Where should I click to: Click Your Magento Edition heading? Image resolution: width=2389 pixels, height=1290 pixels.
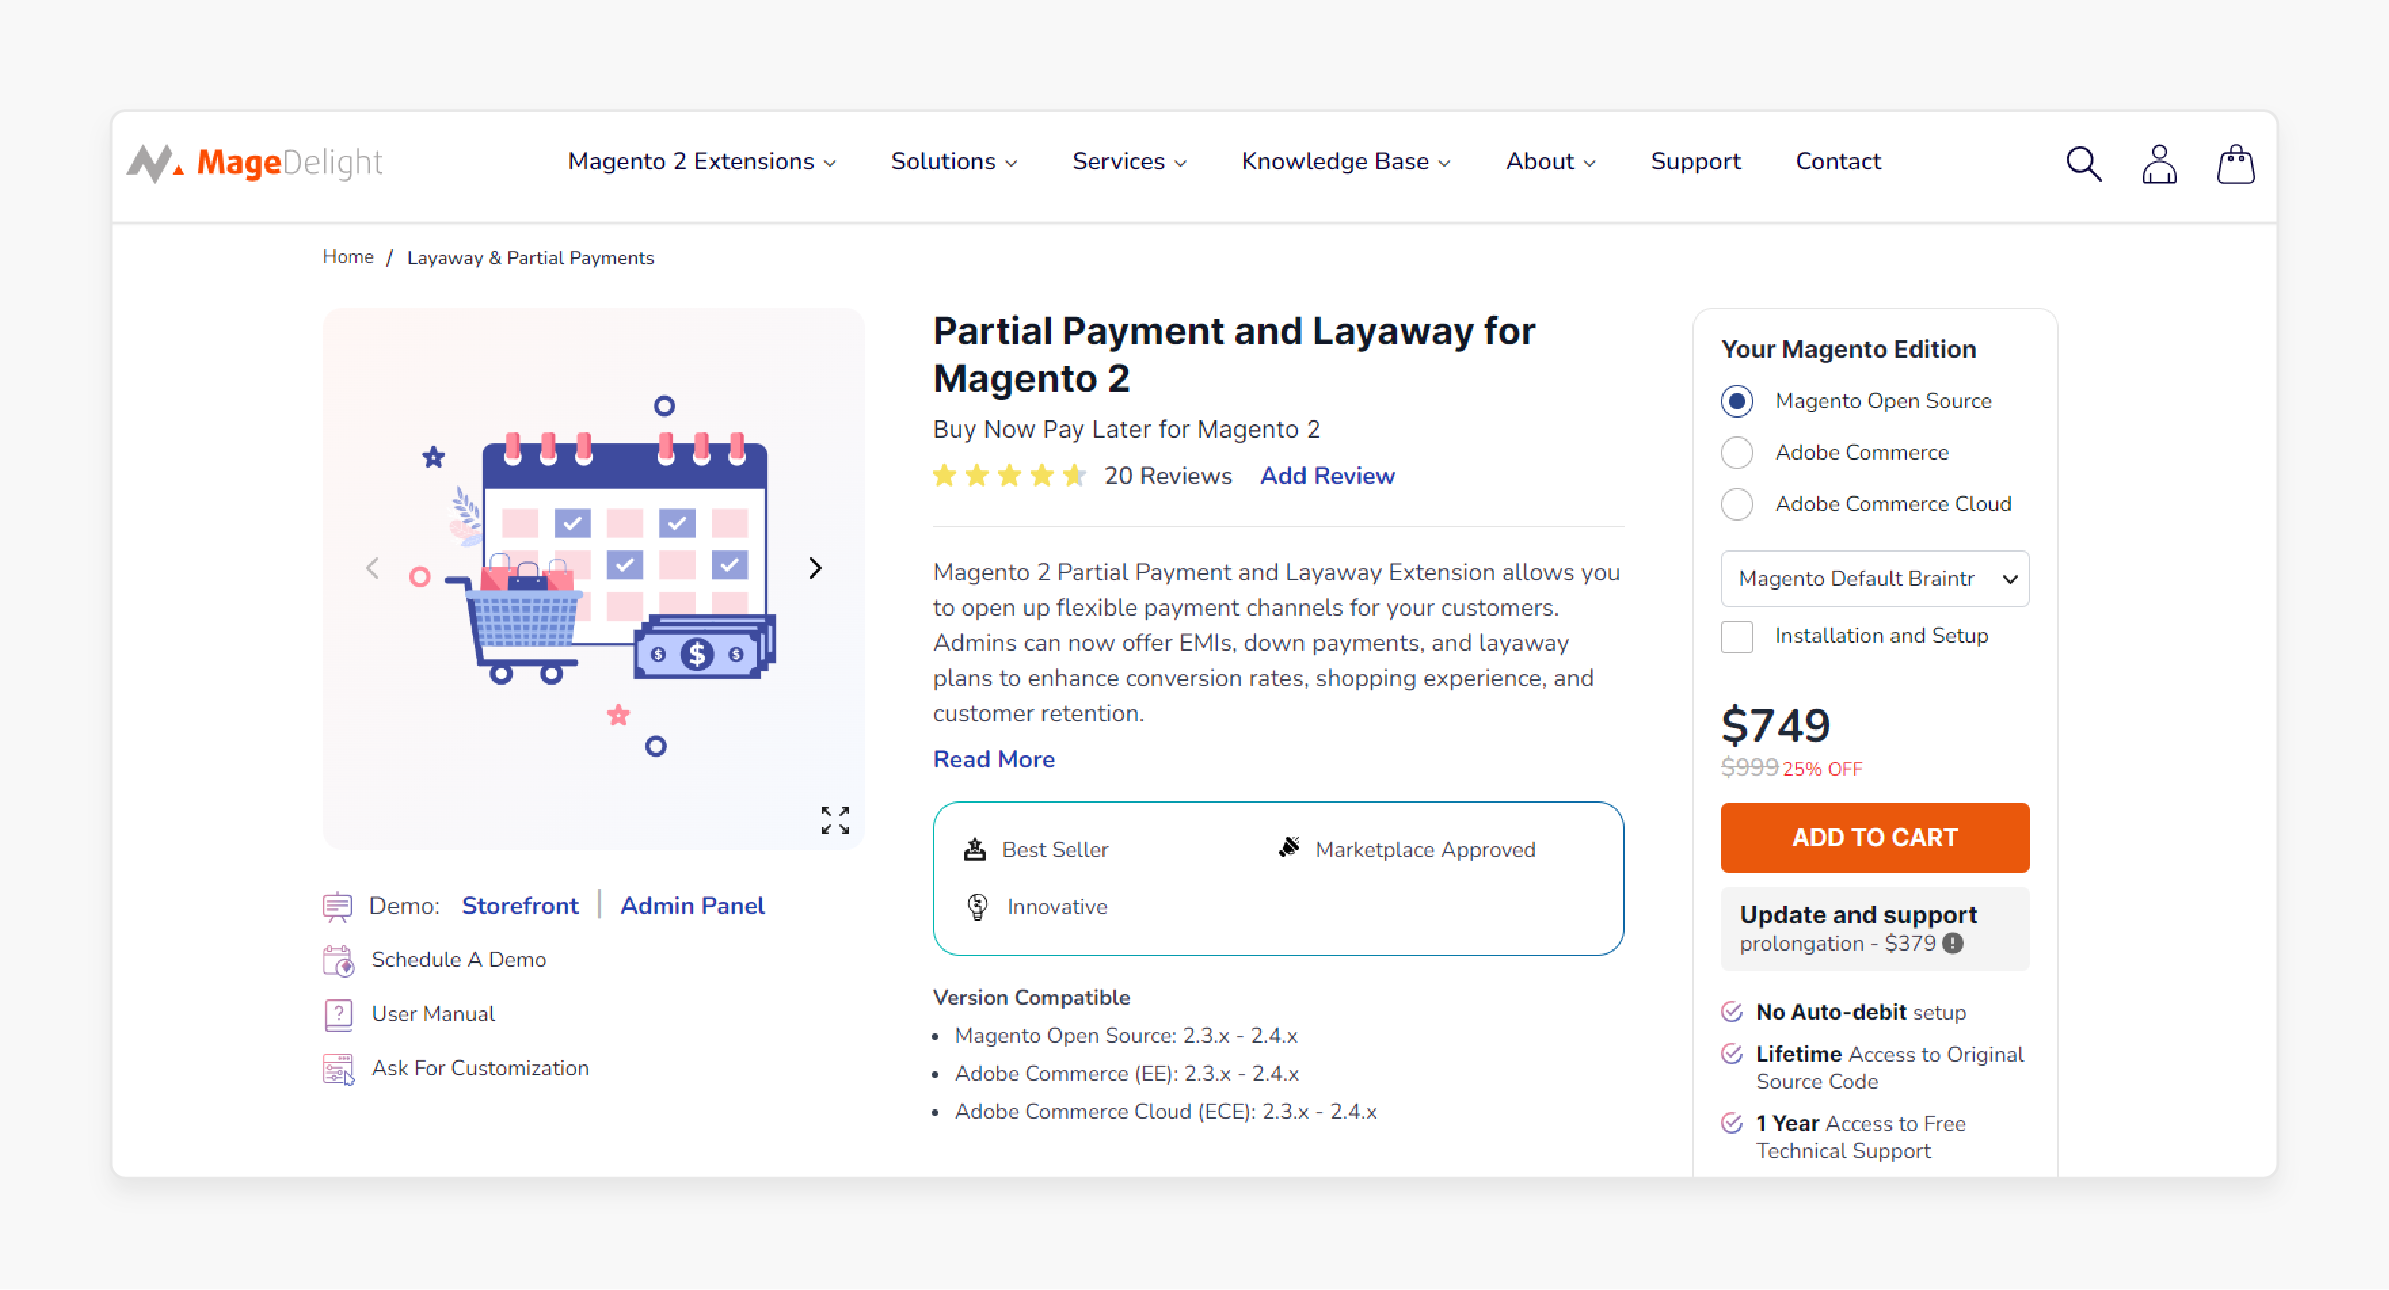coord(1848,349)
